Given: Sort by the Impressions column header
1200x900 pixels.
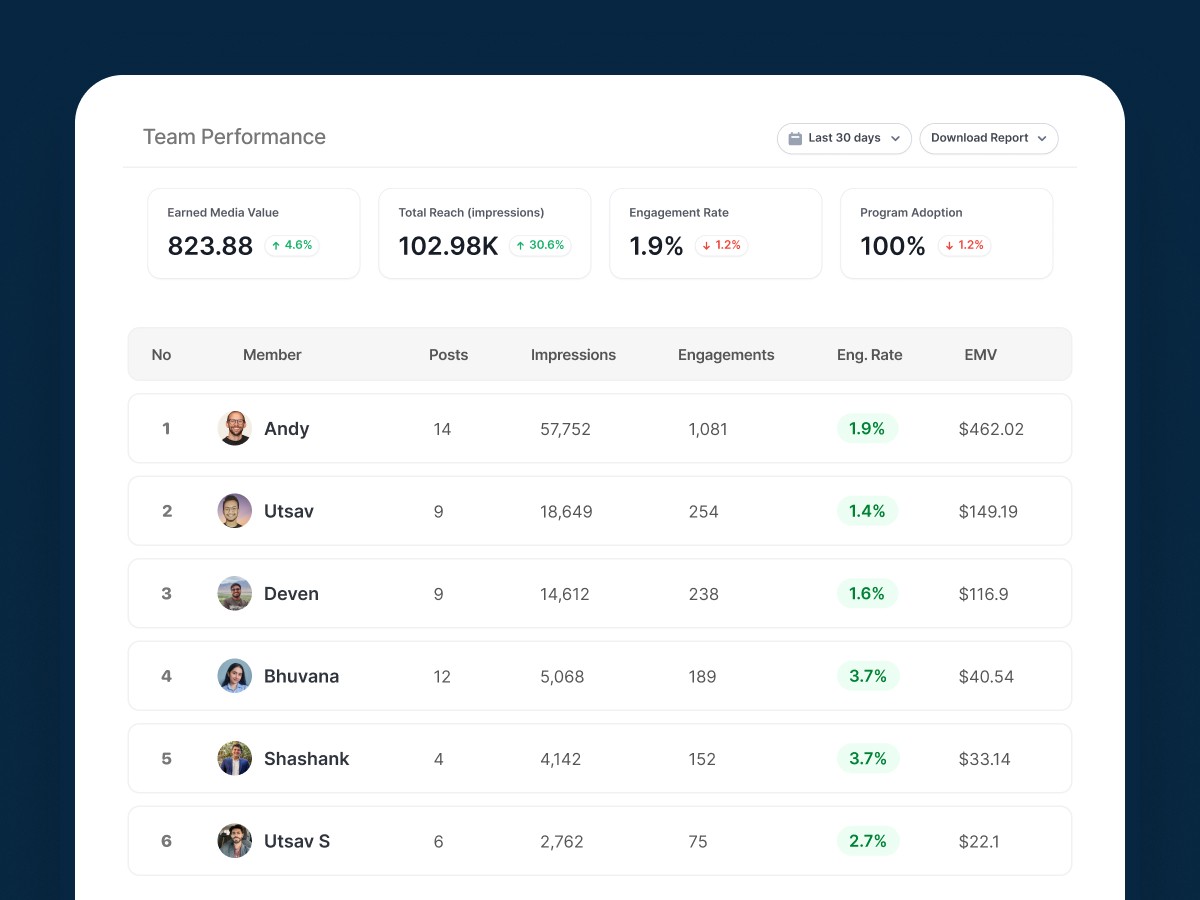Looking at the screenshot, I should coord(573,354).
